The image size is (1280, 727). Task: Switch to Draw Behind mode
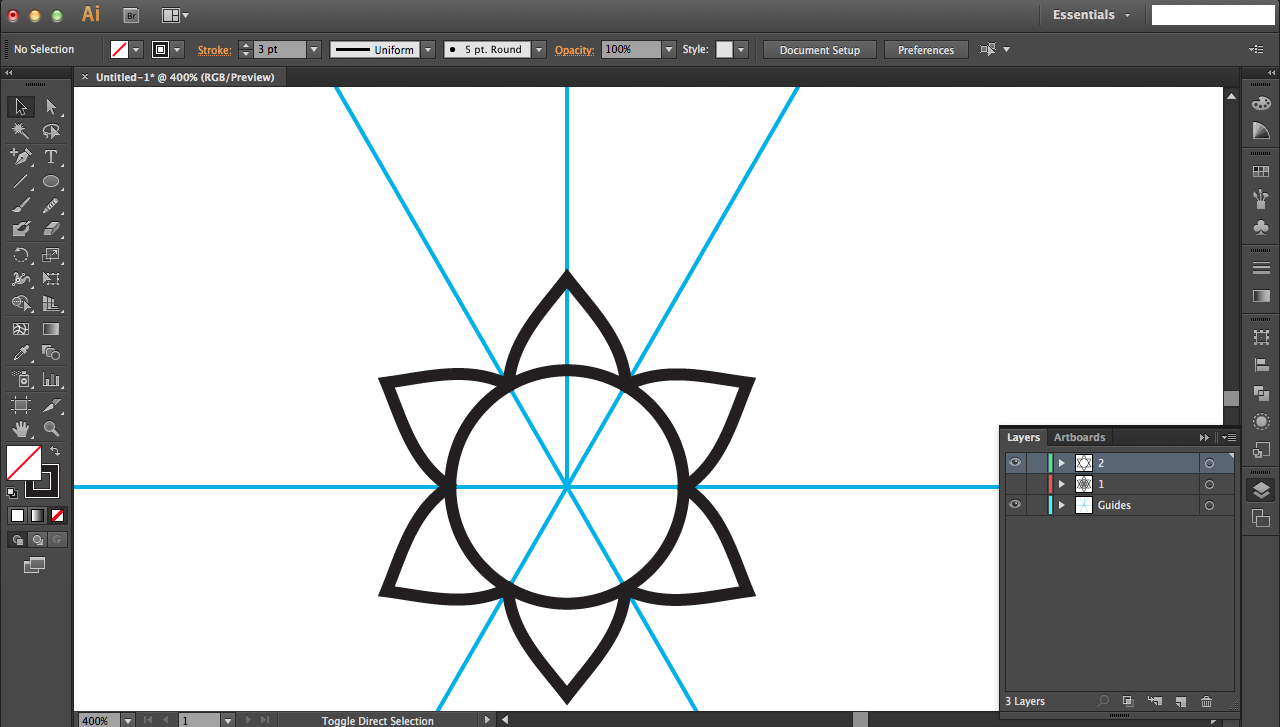point(38,540)
